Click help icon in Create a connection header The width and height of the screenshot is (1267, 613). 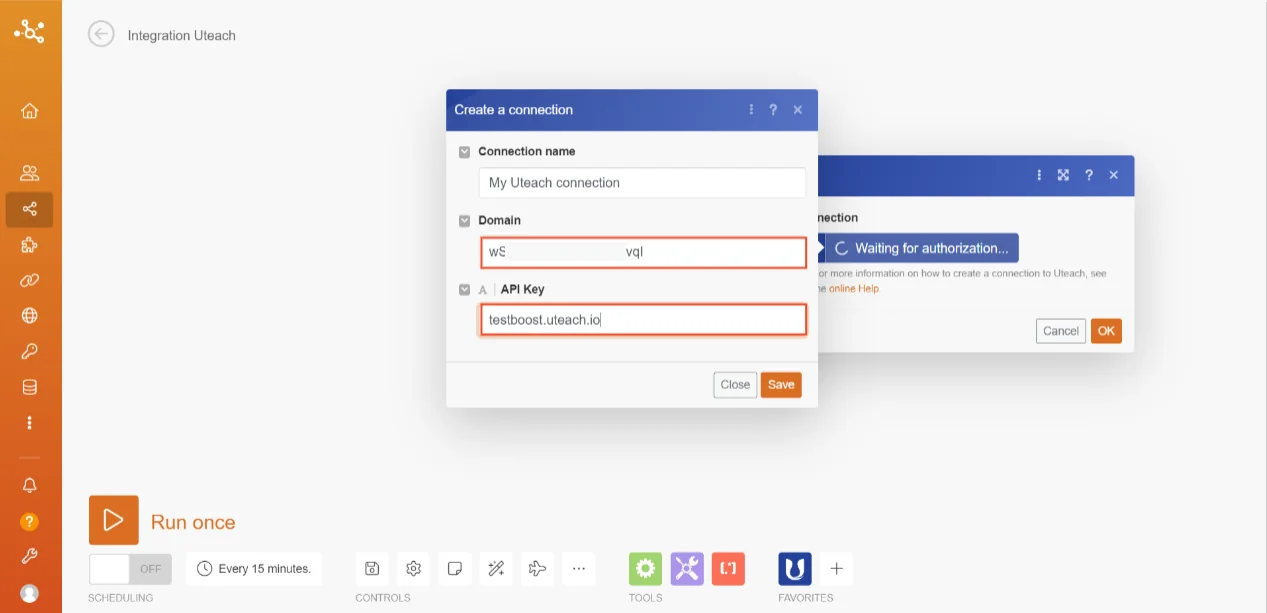pyautogui.click(x=773, y=110)
